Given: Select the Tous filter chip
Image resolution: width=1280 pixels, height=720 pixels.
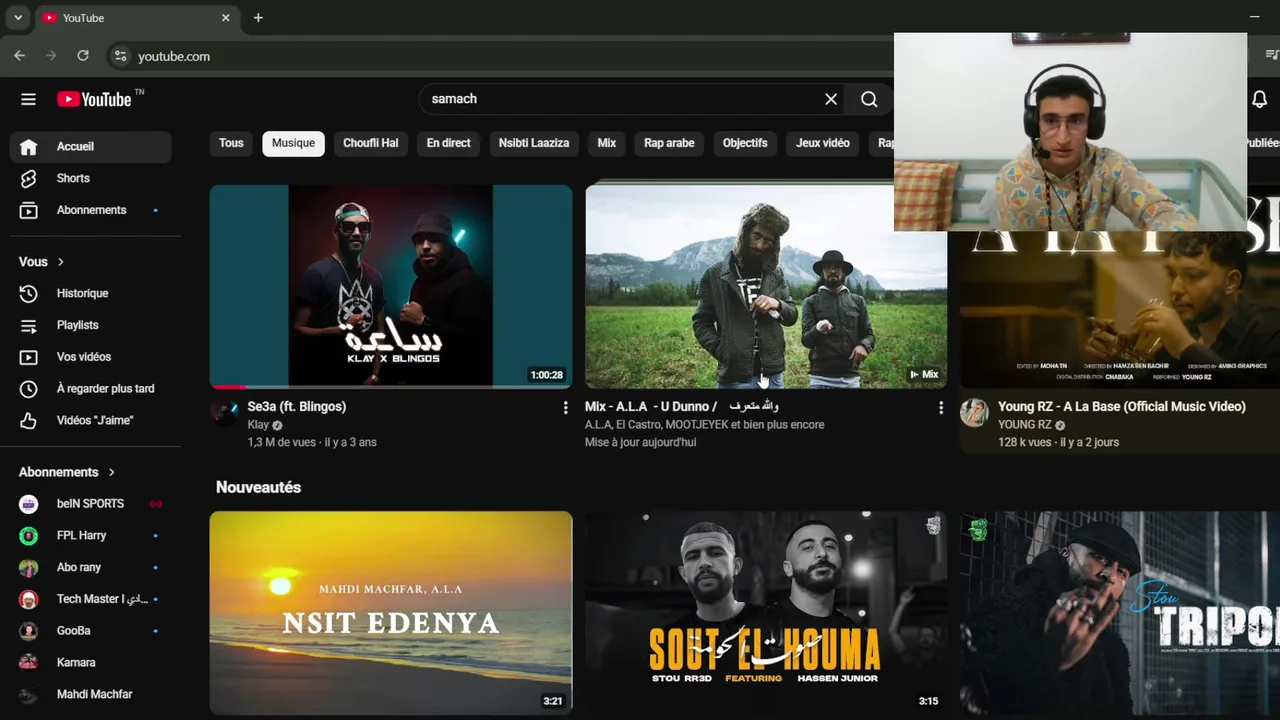Looking at the screenshot, I should click(231, 143).
